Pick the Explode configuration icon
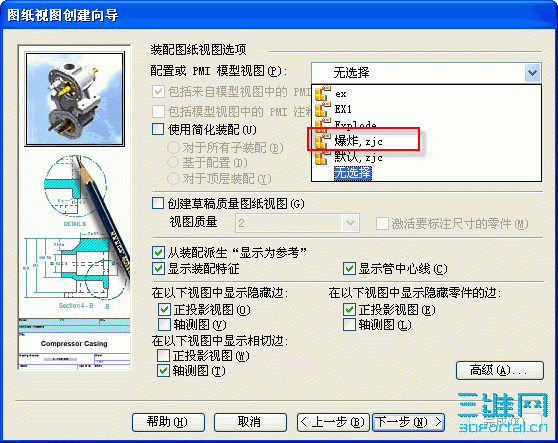Viewport: 558px width, 443px height. (x=322, y=124)
